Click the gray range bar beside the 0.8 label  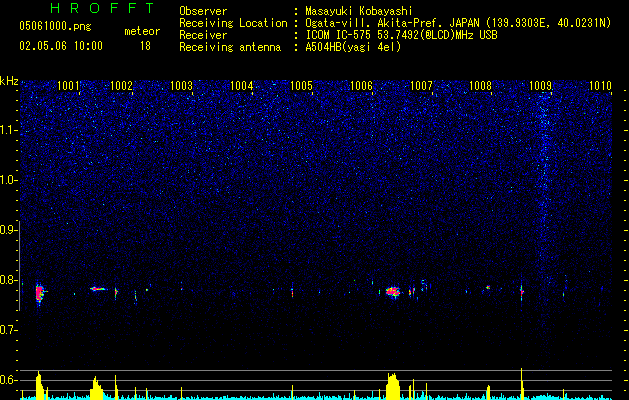click(x=20, y=265)
